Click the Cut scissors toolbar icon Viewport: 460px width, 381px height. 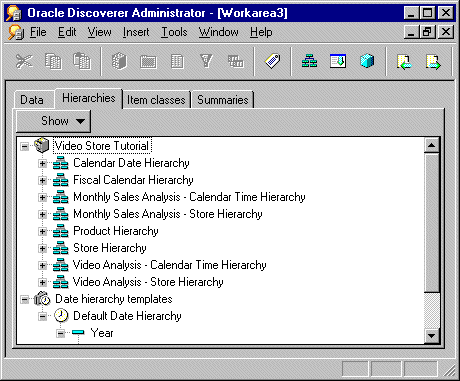click(x=24, y=62)
